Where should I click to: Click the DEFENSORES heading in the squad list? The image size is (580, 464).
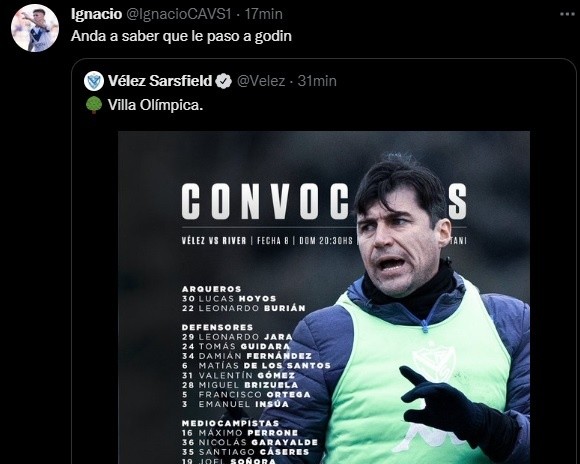218,327
